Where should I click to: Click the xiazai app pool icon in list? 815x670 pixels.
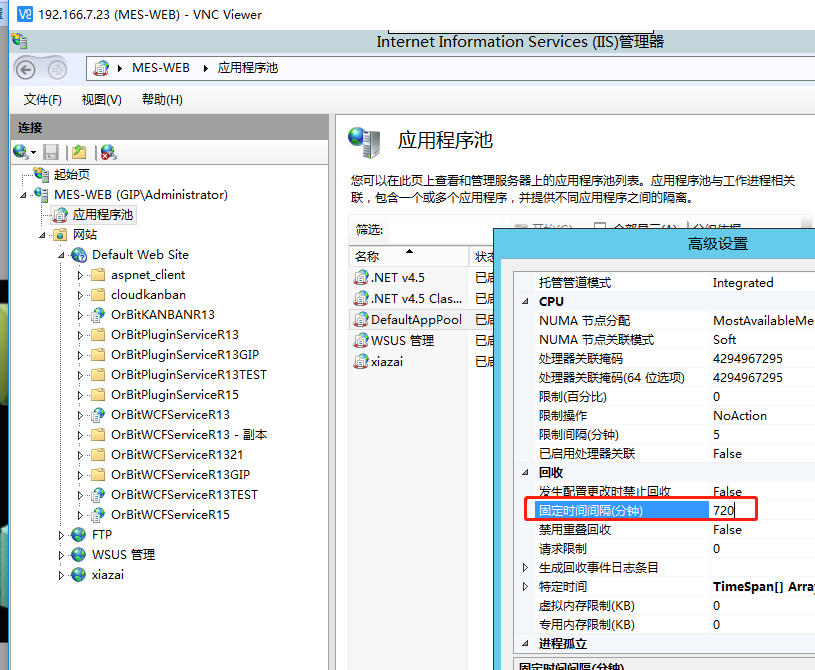point(361,362)
